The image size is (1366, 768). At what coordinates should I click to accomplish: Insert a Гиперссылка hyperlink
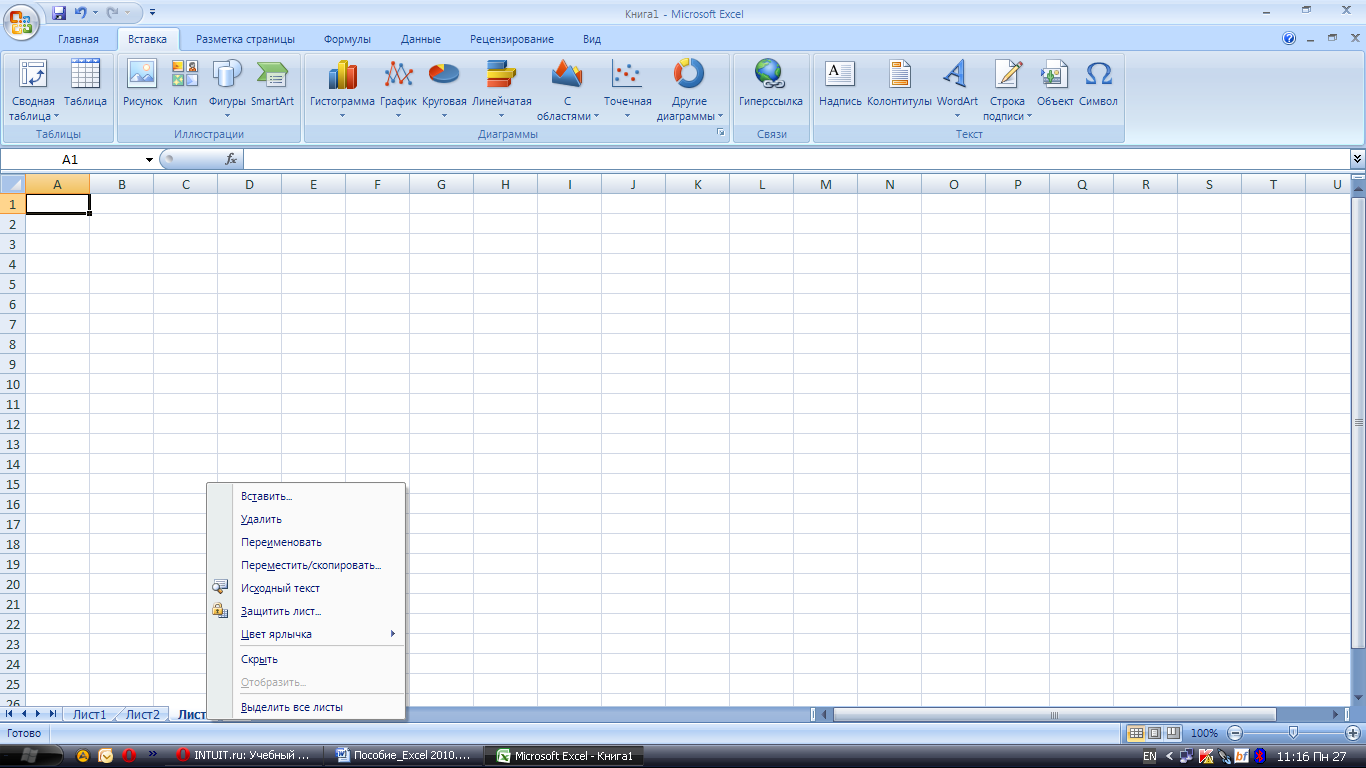click(770, 84)
